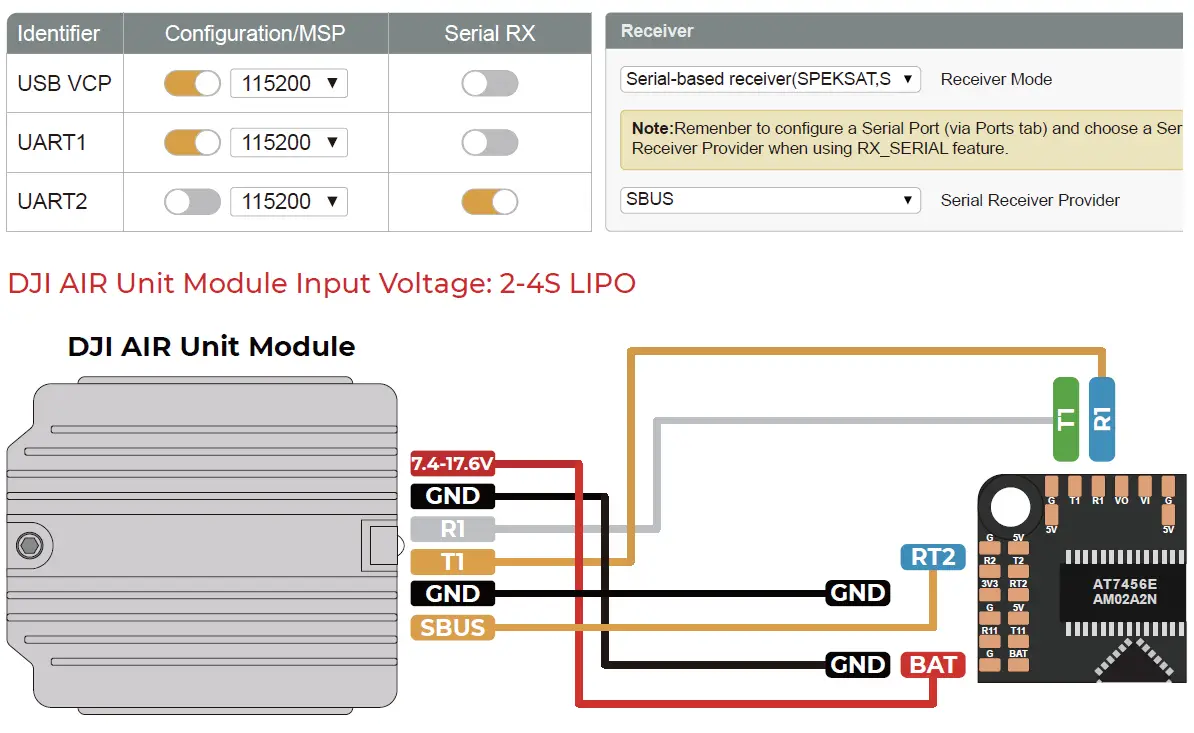Turn off UART2 Serial RX switch
This screenshot has height=733, width=1194.
(490, 202)
